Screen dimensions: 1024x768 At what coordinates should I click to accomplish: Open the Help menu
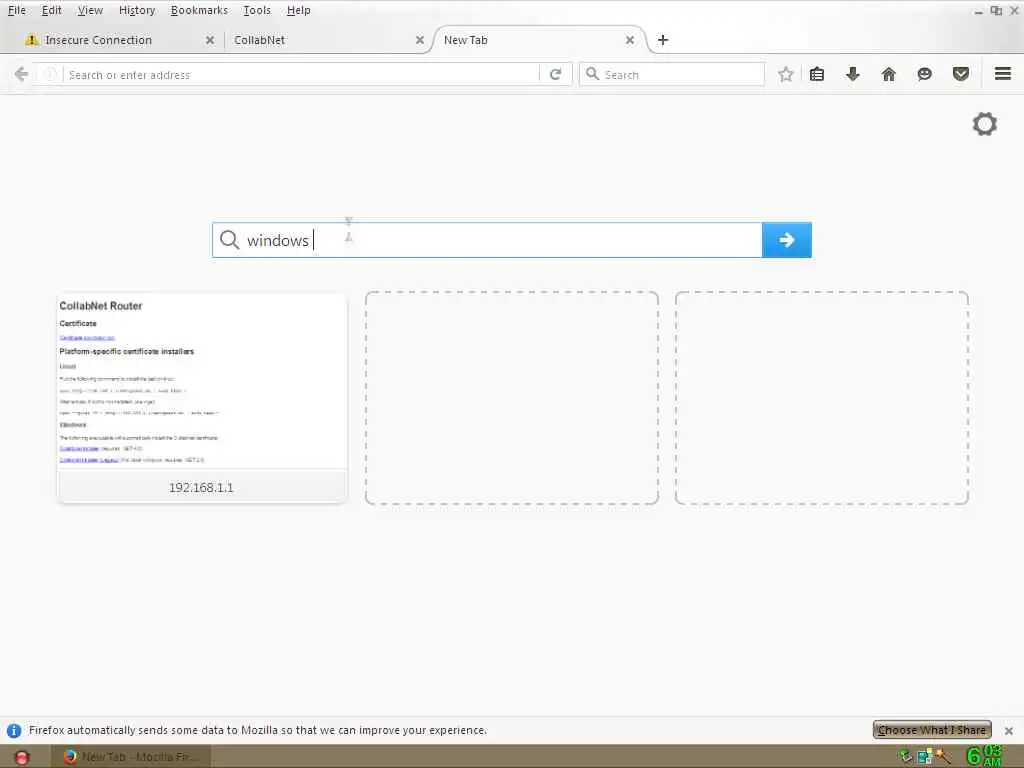[298, 10]
